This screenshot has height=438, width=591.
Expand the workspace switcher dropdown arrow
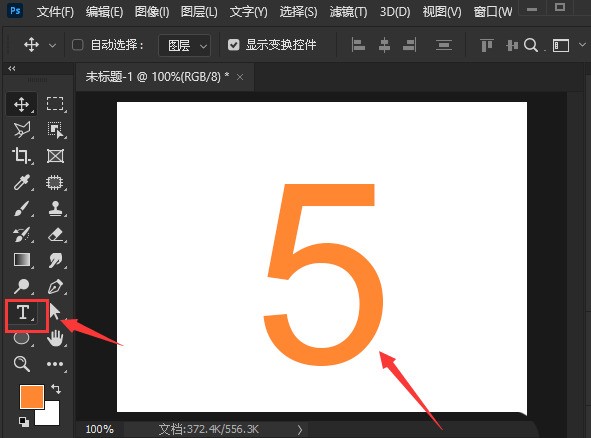click(x=582, y=45)
